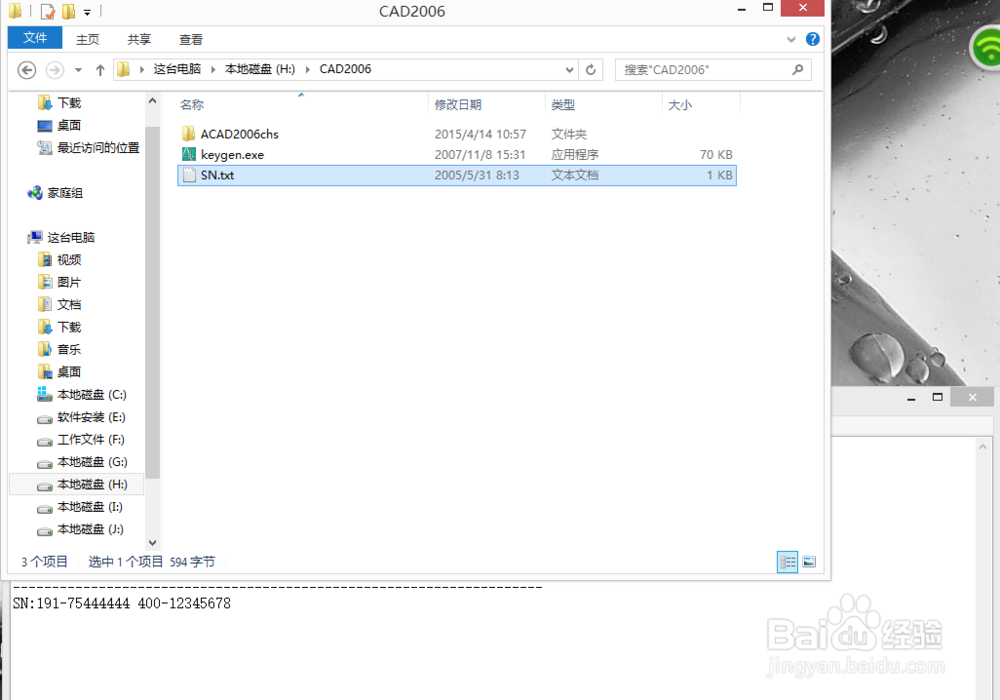Select the ACAD2006chs folder
Viewport: 1000px width, 700px height.
pyautogui.click(x=239, y=135)
